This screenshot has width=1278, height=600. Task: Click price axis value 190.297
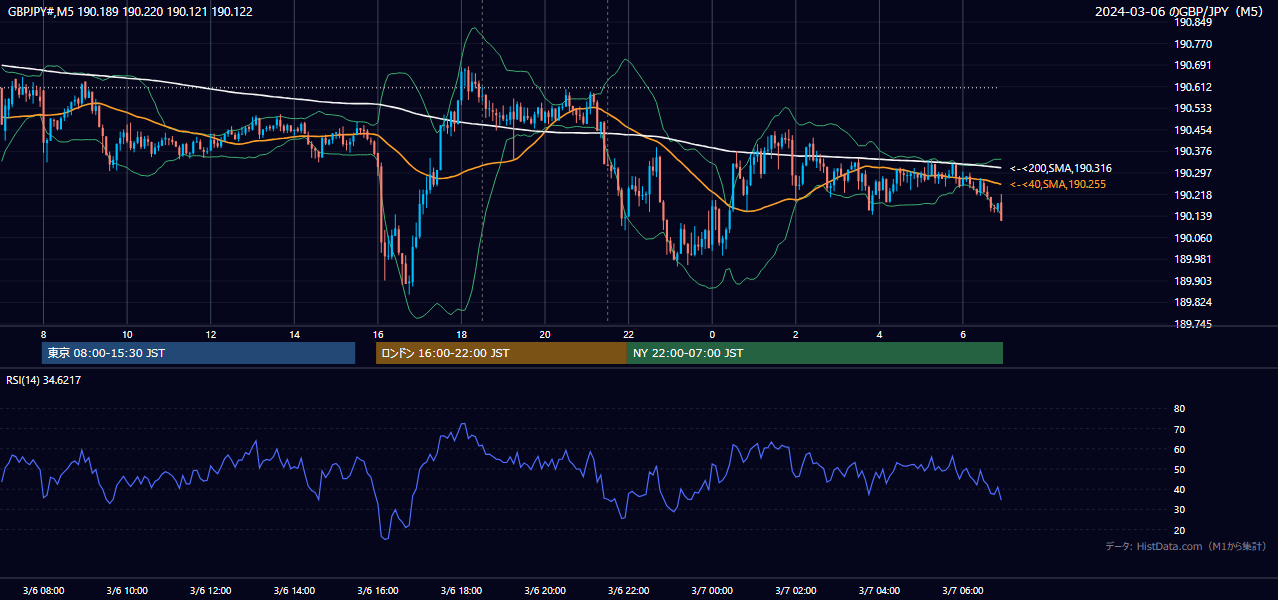(1193, 173)
